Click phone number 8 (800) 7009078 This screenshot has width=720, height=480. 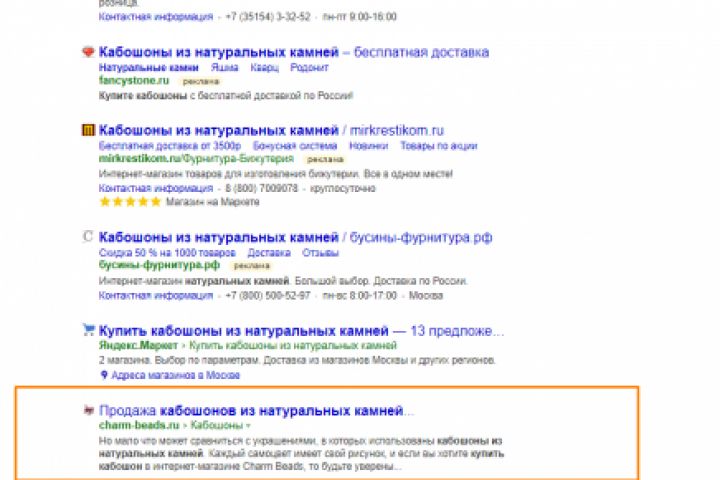click(x=262, y=188)
